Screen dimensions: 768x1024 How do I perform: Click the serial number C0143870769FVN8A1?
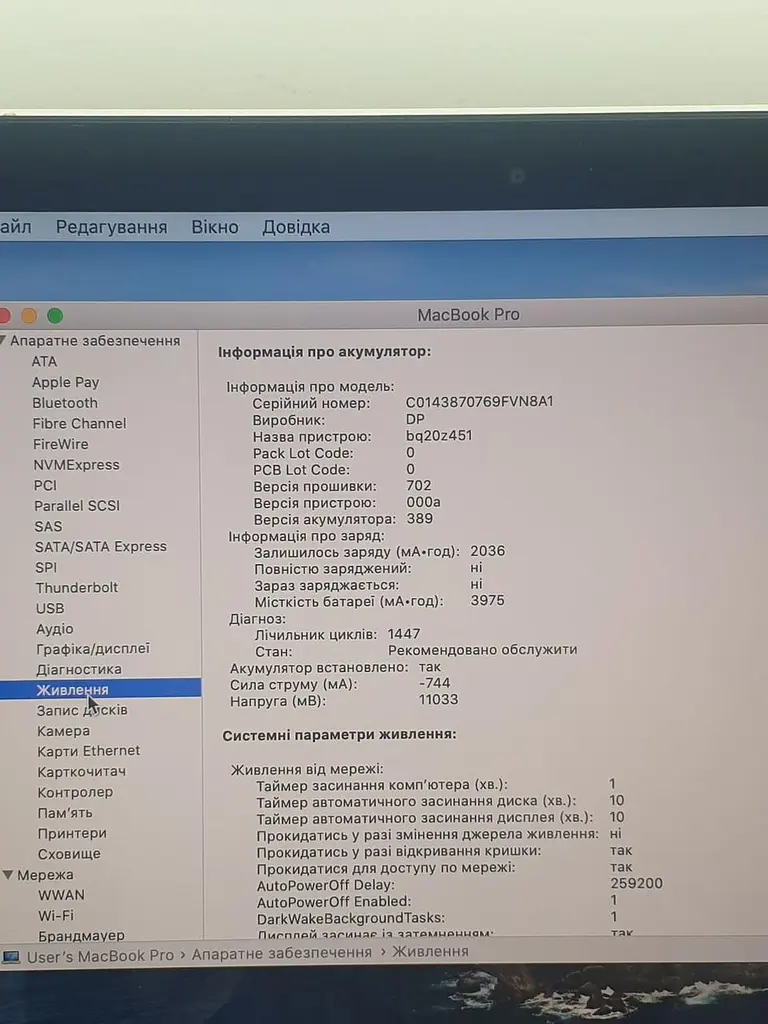pyautogui.click(x=479, y=402)
